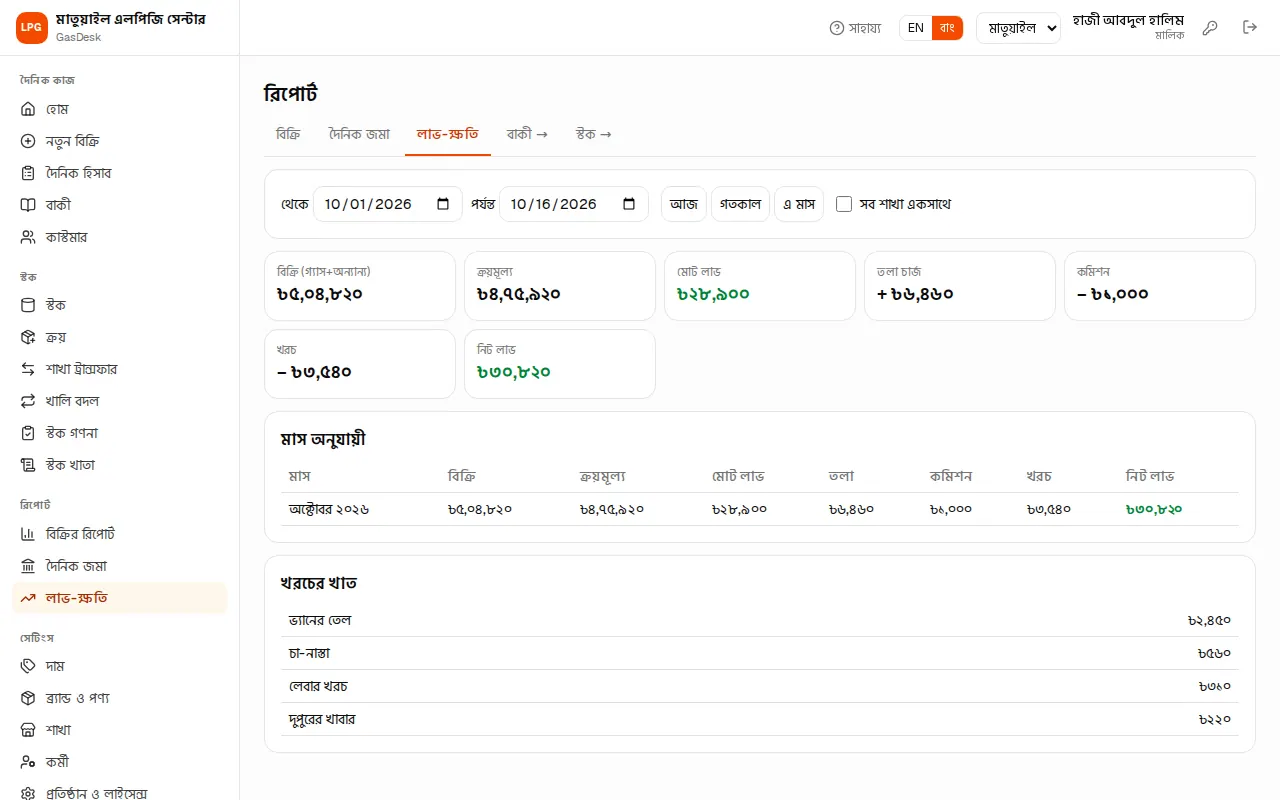Tick the সব শাখা একসাথে checkbox

(x=844, y=204)
